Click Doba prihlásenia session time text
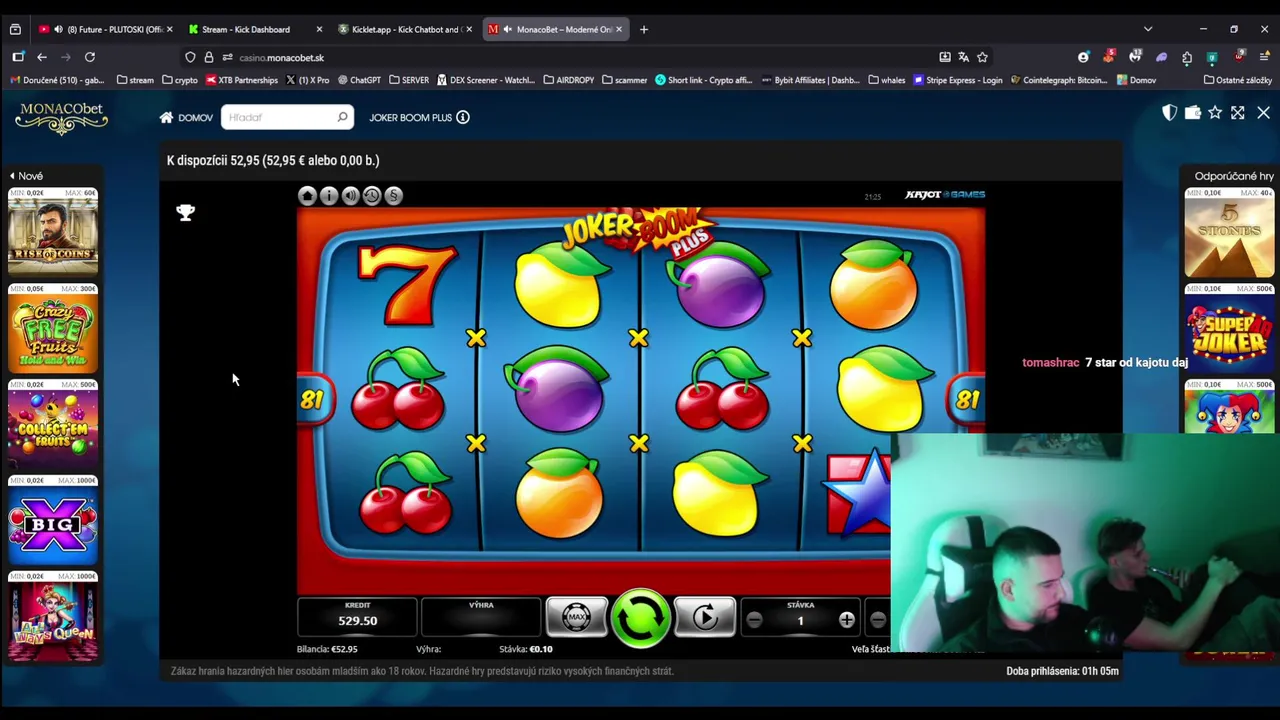 click(1062, 671)
